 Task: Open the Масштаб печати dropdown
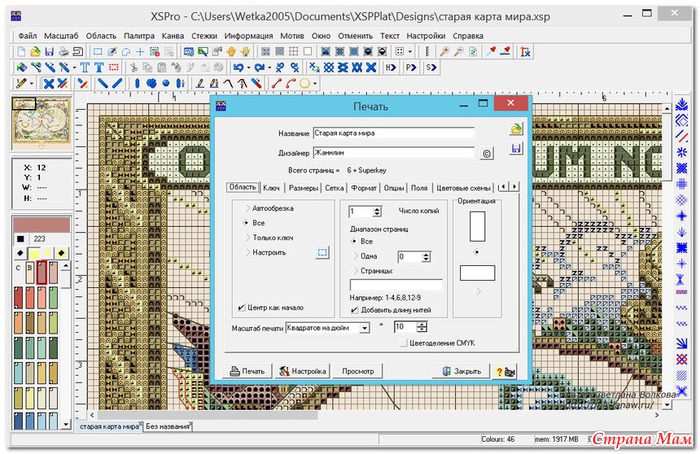pos(363,327)
